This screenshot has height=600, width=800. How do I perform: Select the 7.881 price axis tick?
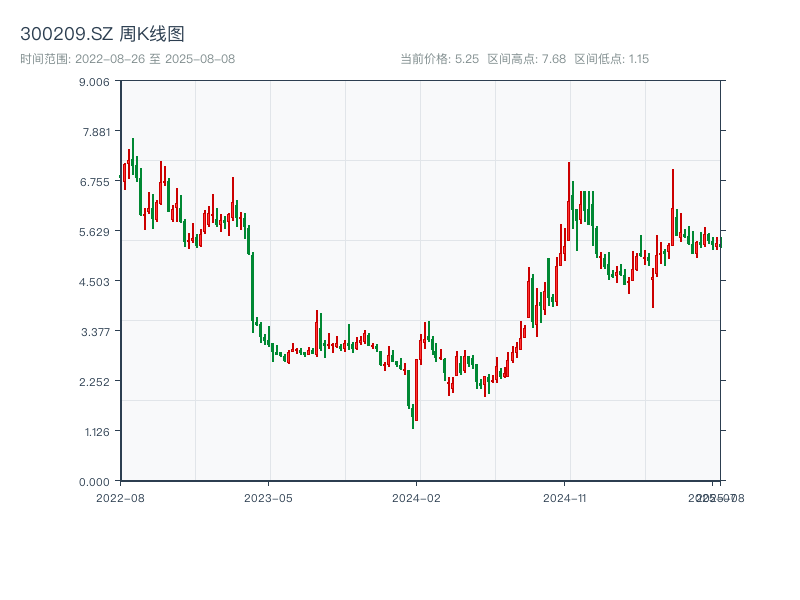click(95, 131)
